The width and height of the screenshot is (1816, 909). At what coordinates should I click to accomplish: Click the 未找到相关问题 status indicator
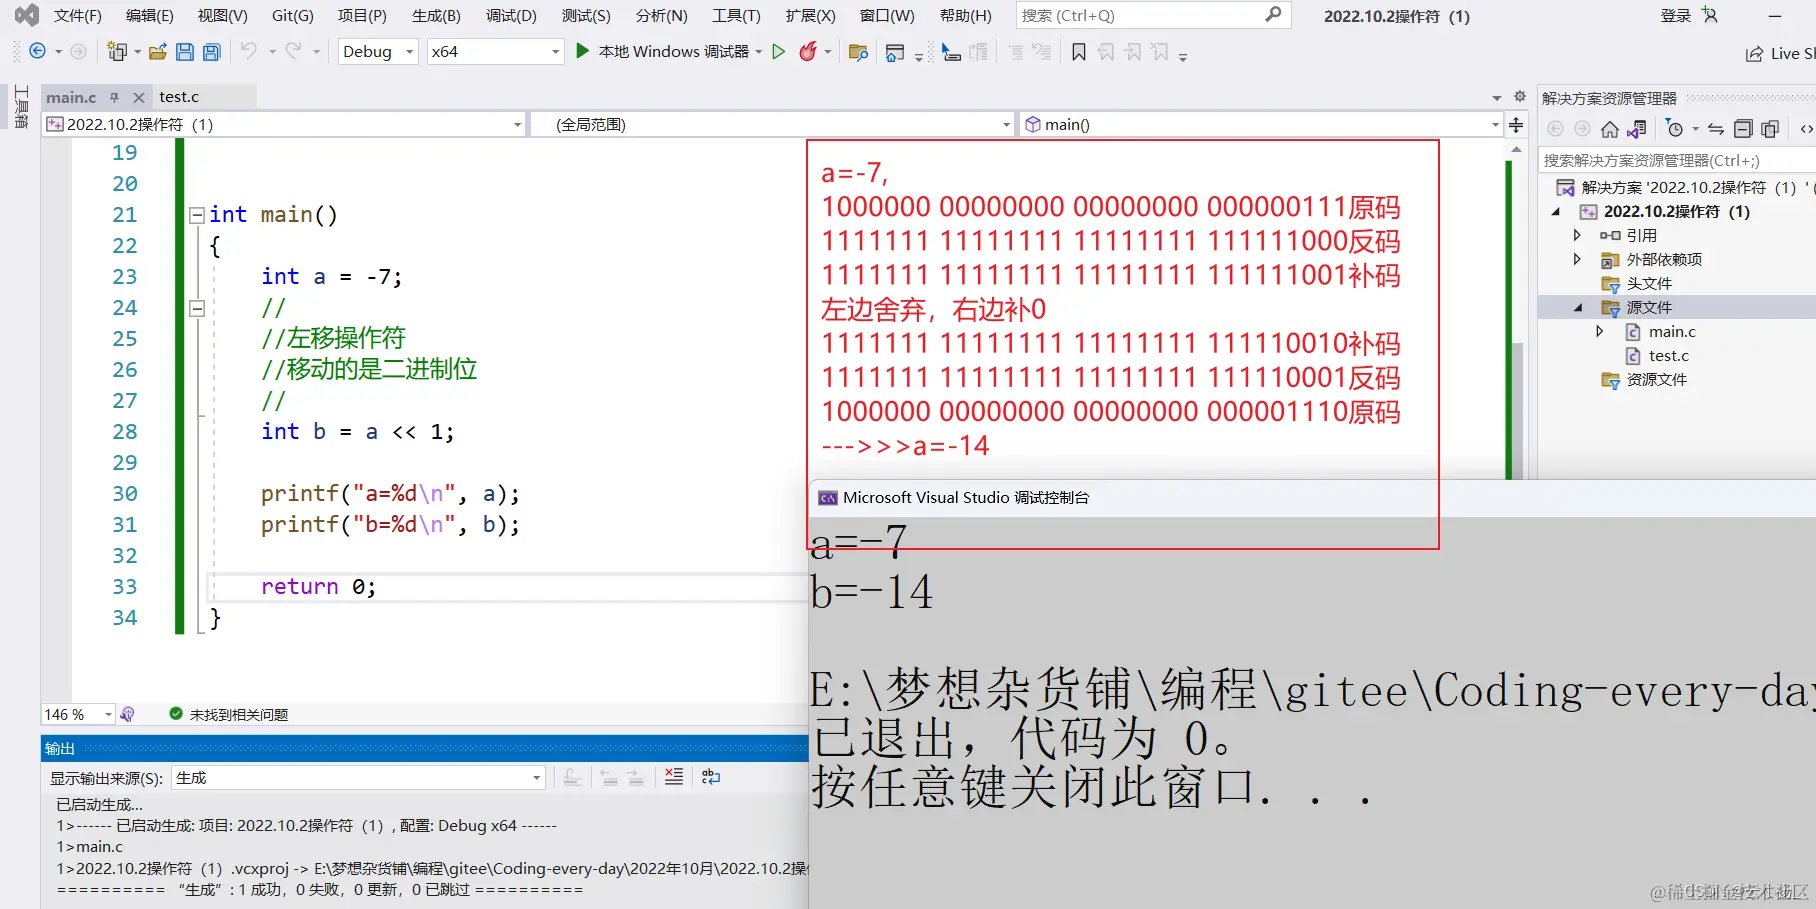point(229,714)
